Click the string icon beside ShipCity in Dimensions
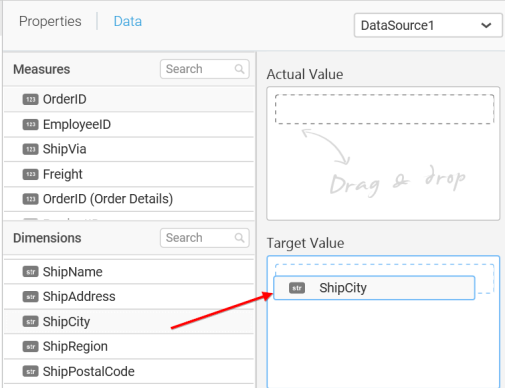This screenshot has height=388, width=505. click(30, 322)
